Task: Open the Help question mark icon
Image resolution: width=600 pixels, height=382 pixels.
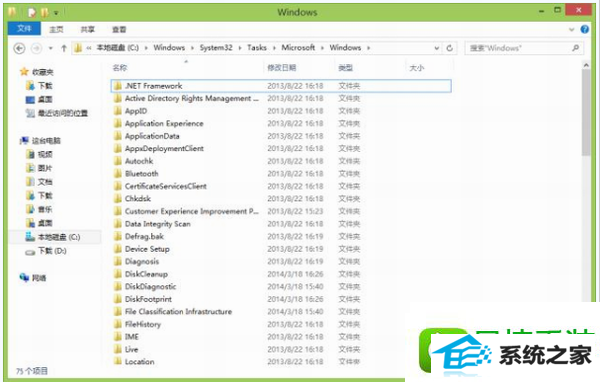Action: pyautogui.click(x=584, y=29)
